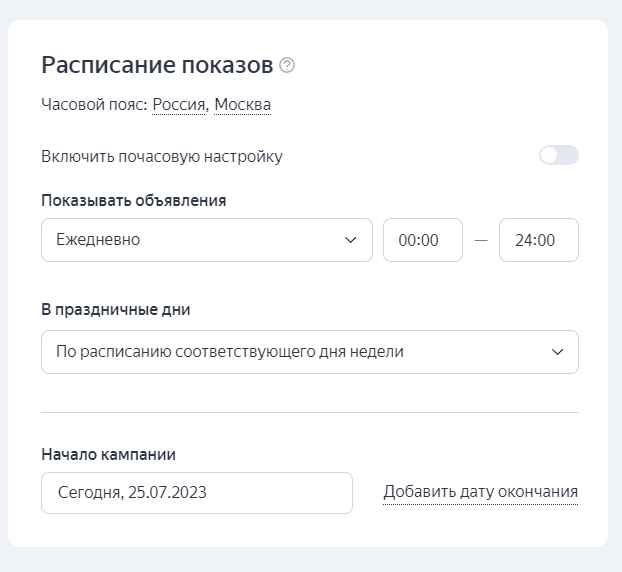Open the Сегодня, 25.07.2023 start date field
This screenshot has width=622, height=572.
click(x=197, y=493)
